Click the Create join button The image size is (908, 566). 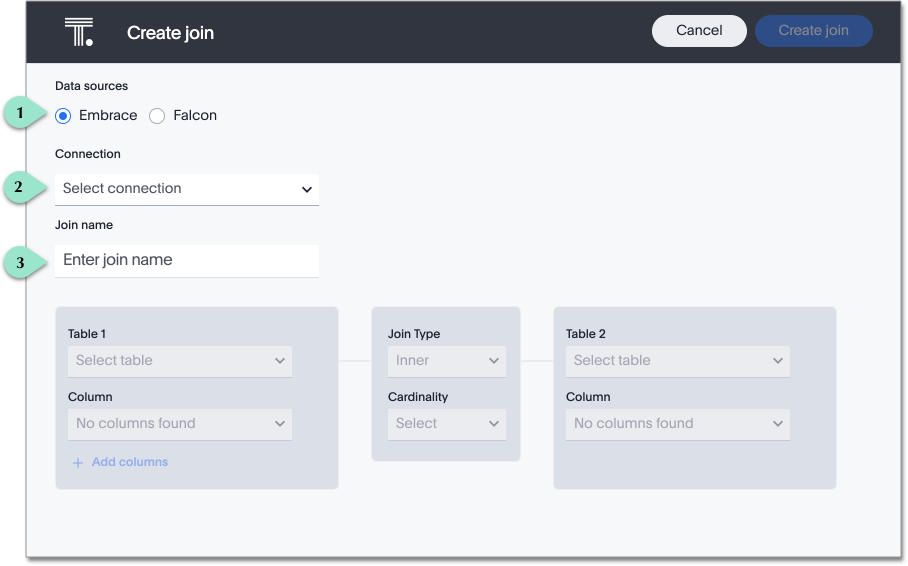tap(813, 31)
